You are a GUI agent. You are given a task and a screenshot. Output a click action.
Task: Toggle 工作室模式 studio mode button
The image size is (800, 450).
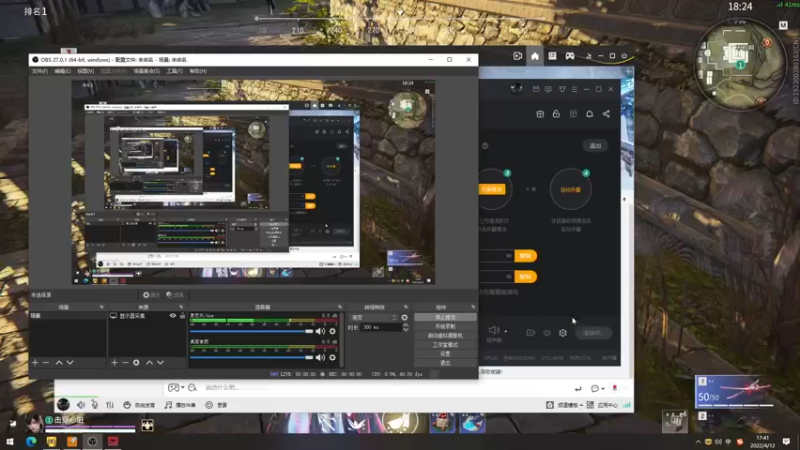click(x=445, y=345)
